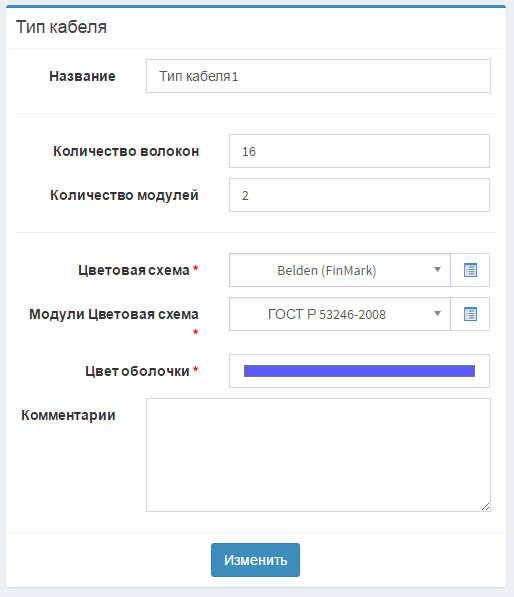Pick the blue Цвет оболочки color swatch
Viewport: 514px width, 597px height.
359,371
